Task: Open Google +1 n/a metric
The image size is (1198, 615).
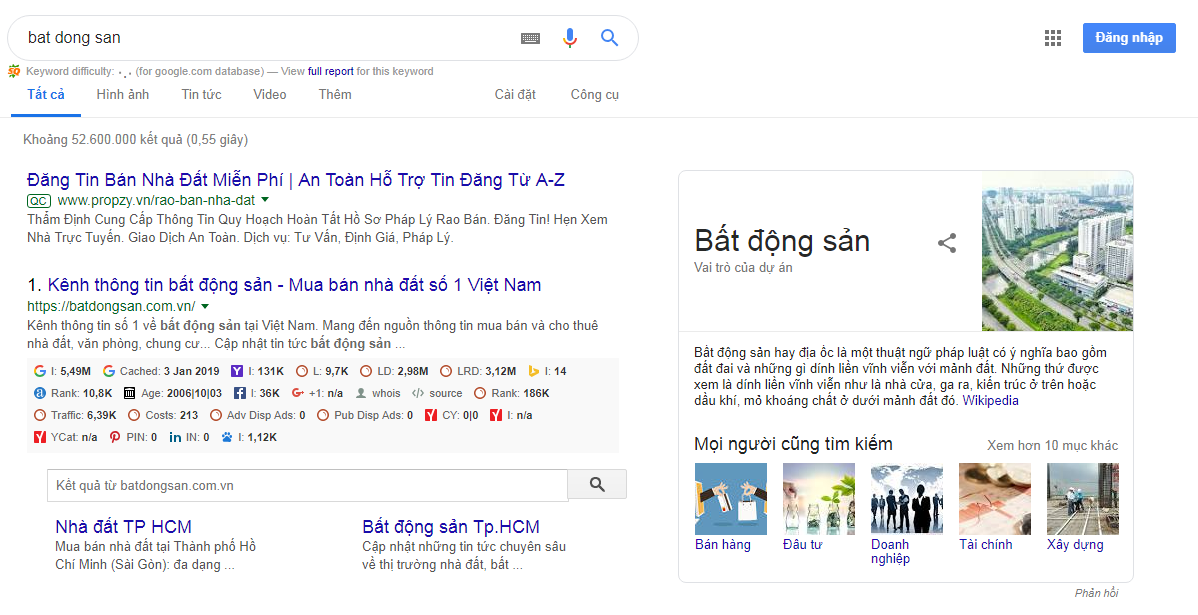Action: tap(317, 393)
